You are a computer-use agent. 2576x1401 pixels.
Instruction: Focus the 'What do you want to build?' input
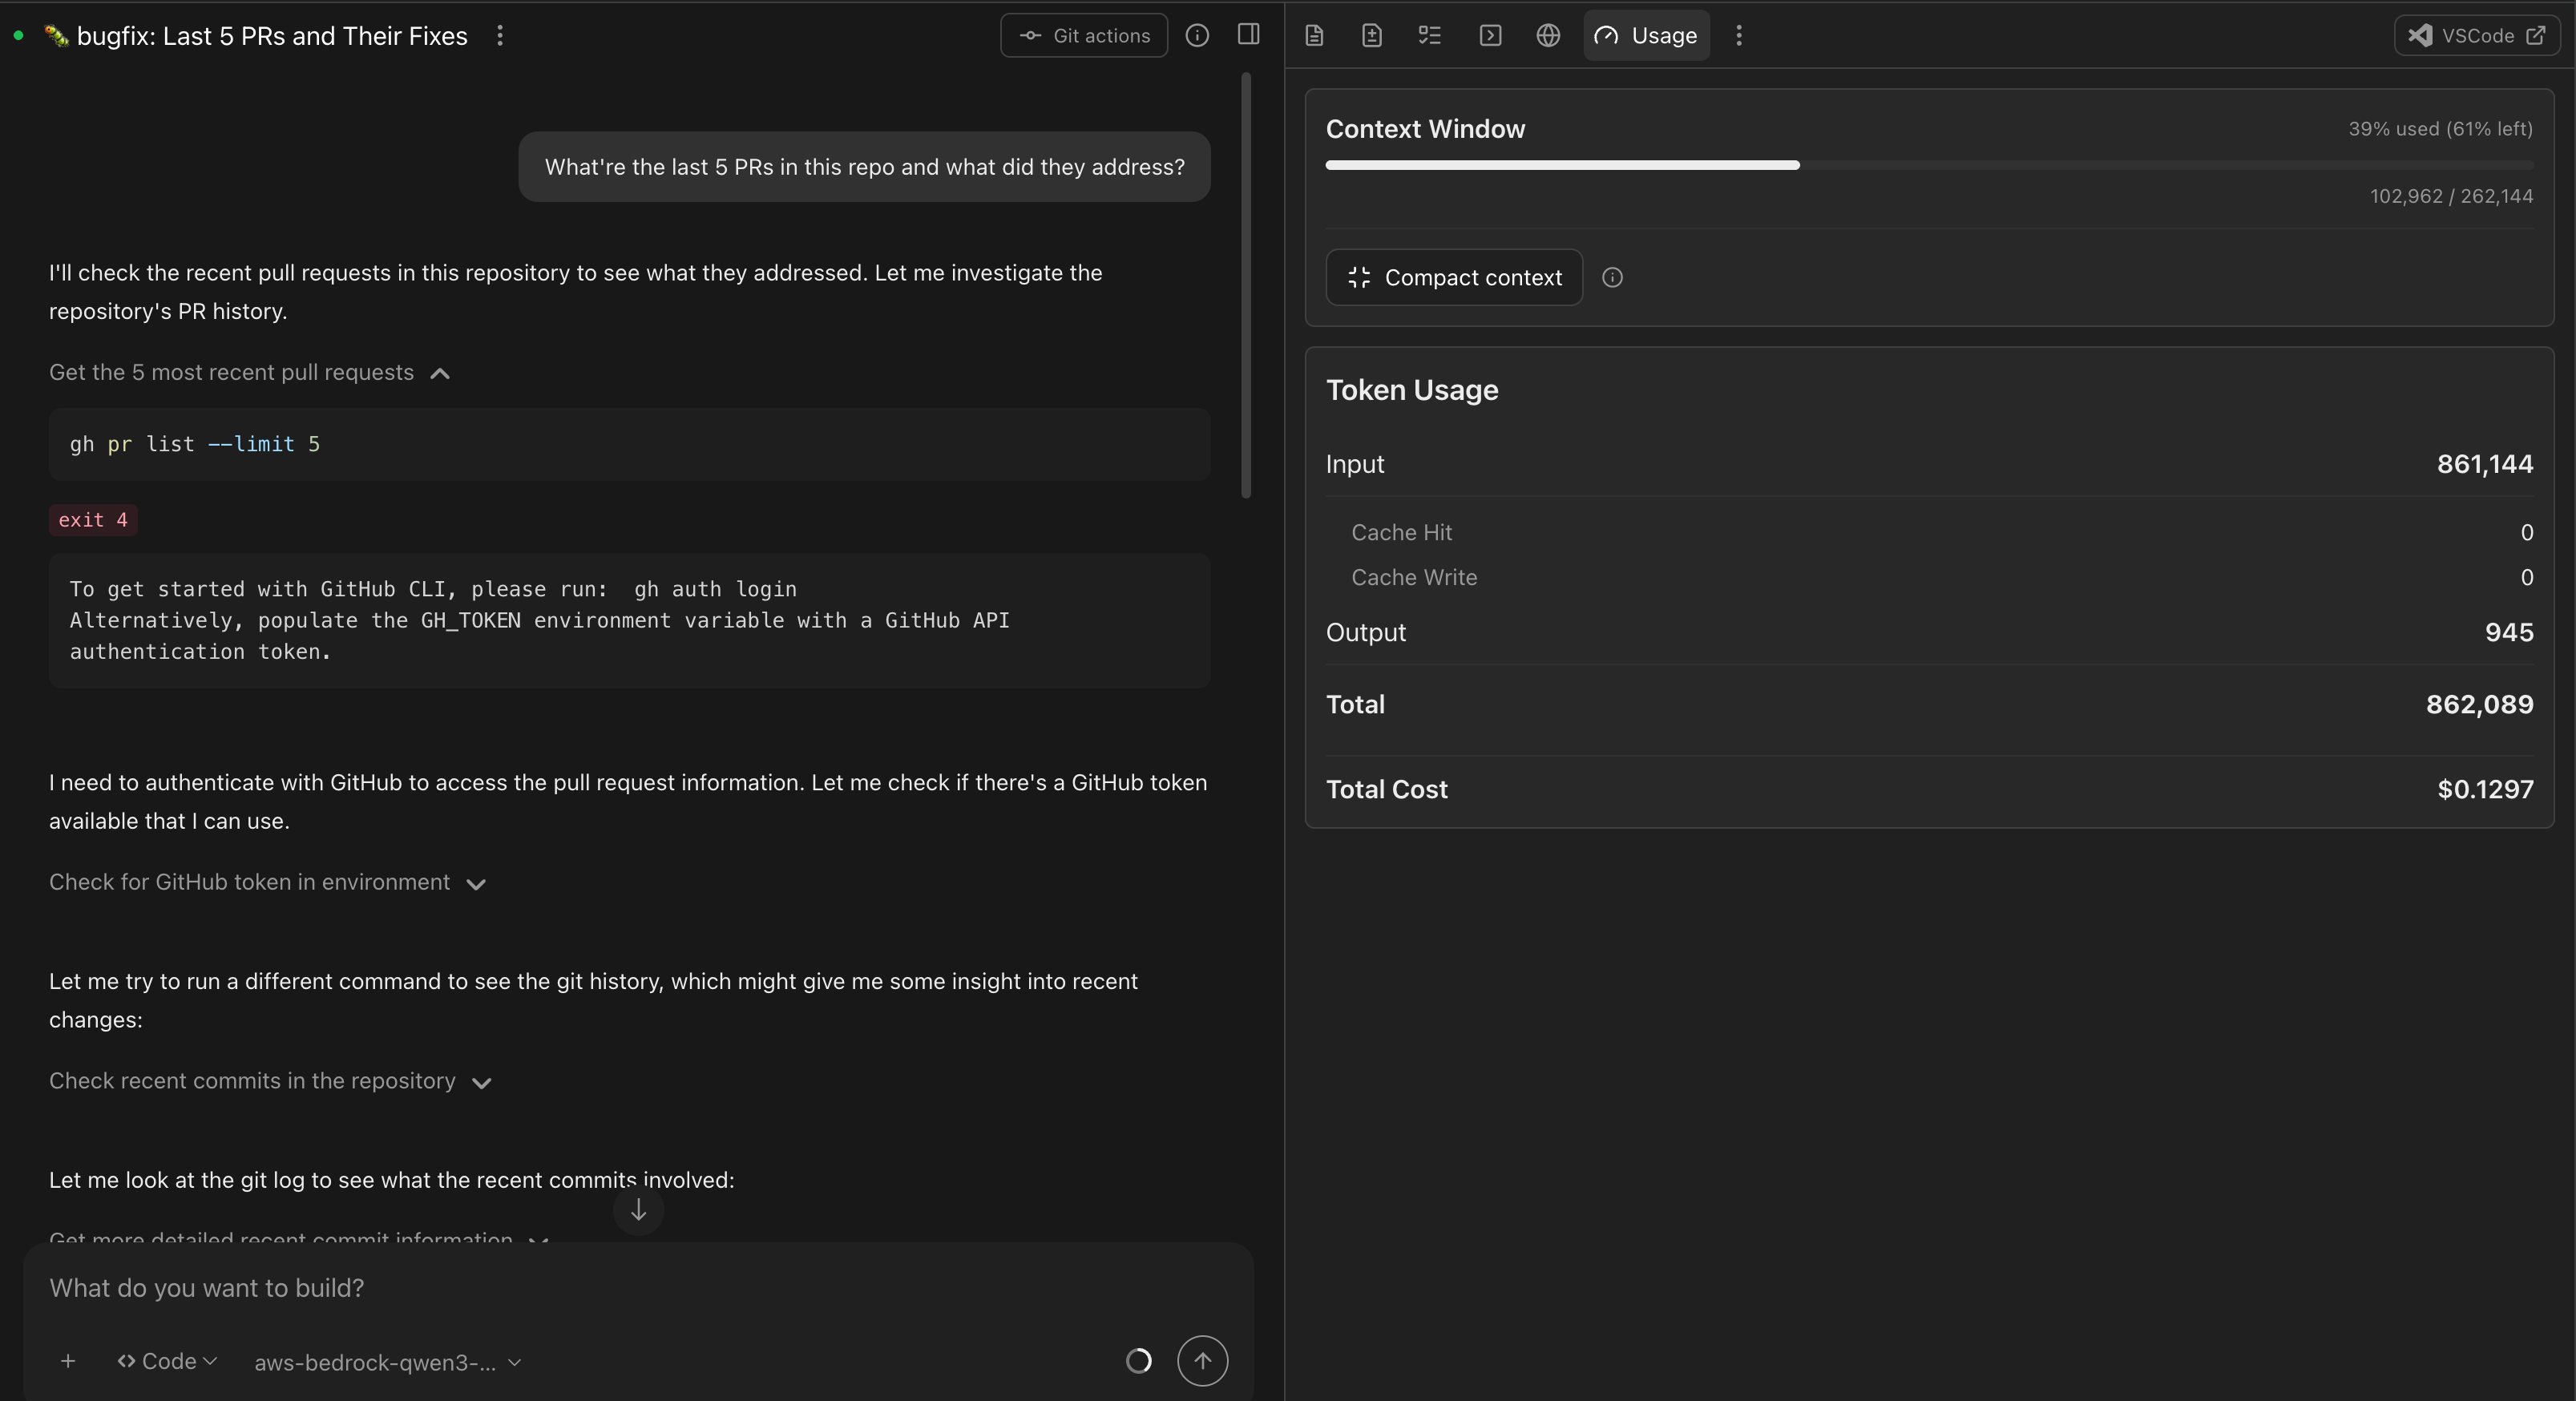[x=637, y=1288]
